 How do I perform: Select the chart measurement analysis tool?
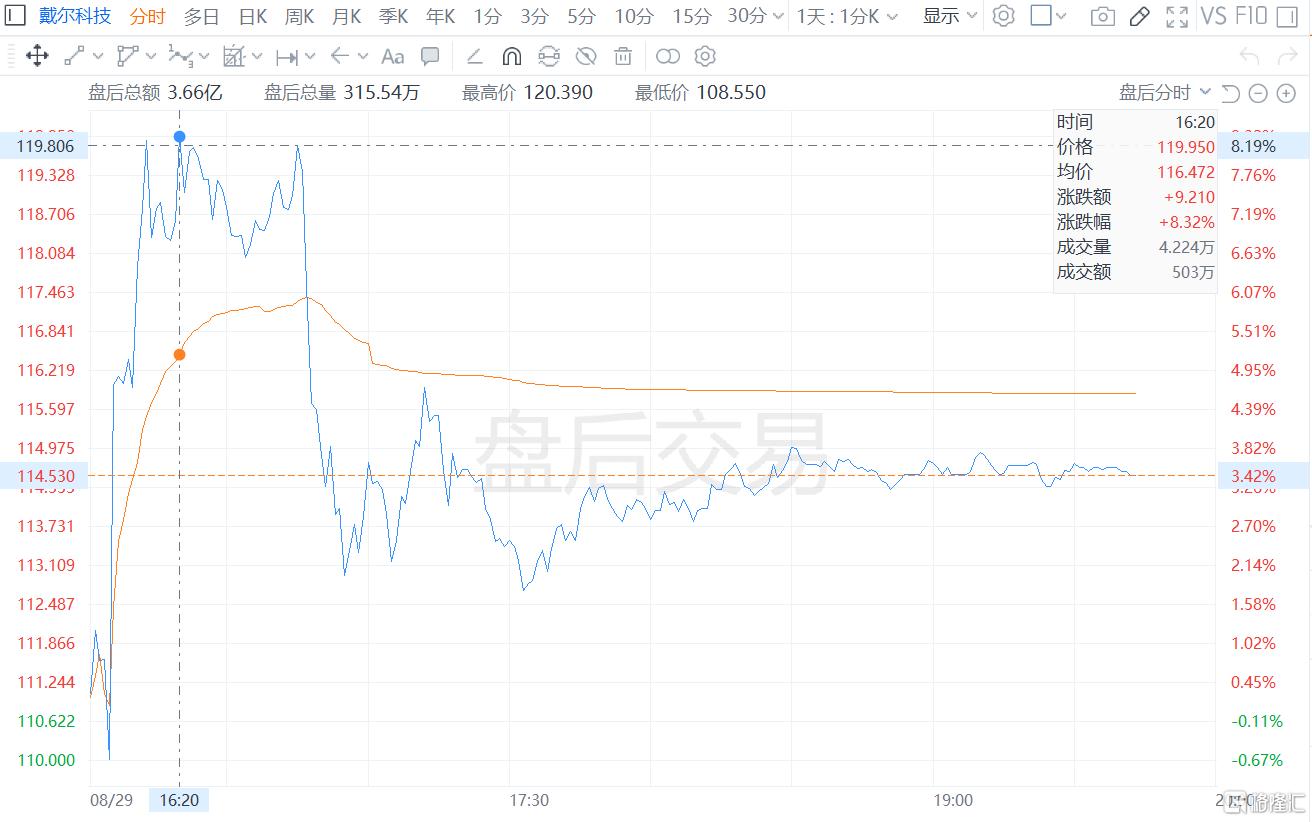[234, 56]
